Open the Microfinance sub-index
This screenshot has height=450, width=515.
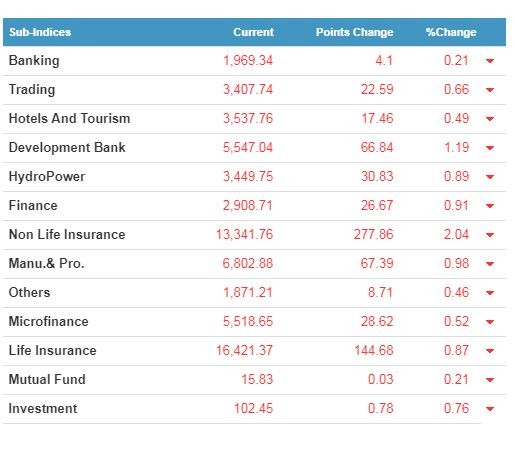tap(49, 321)
